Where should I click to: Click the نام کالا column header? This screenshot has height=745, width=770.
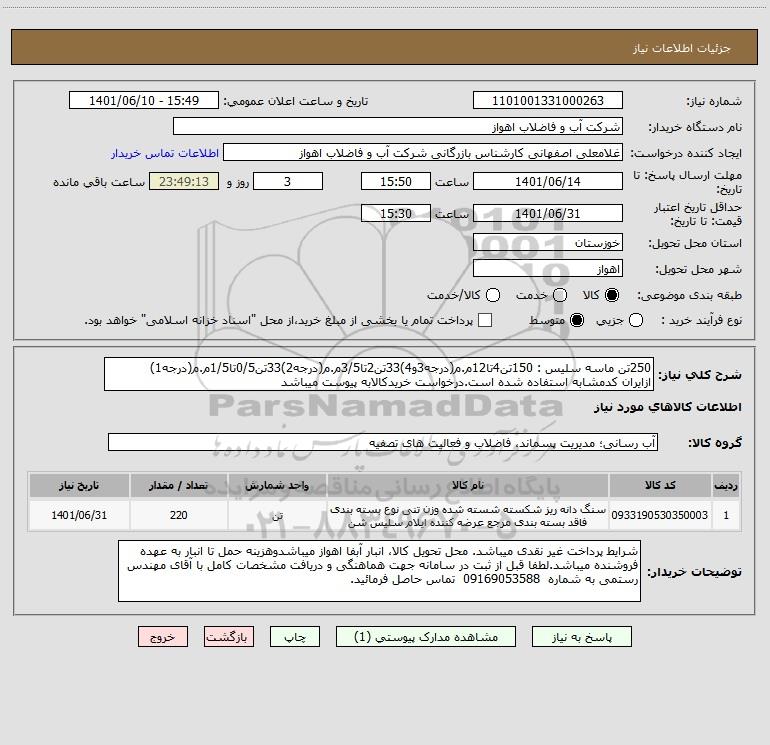(468, 486)
